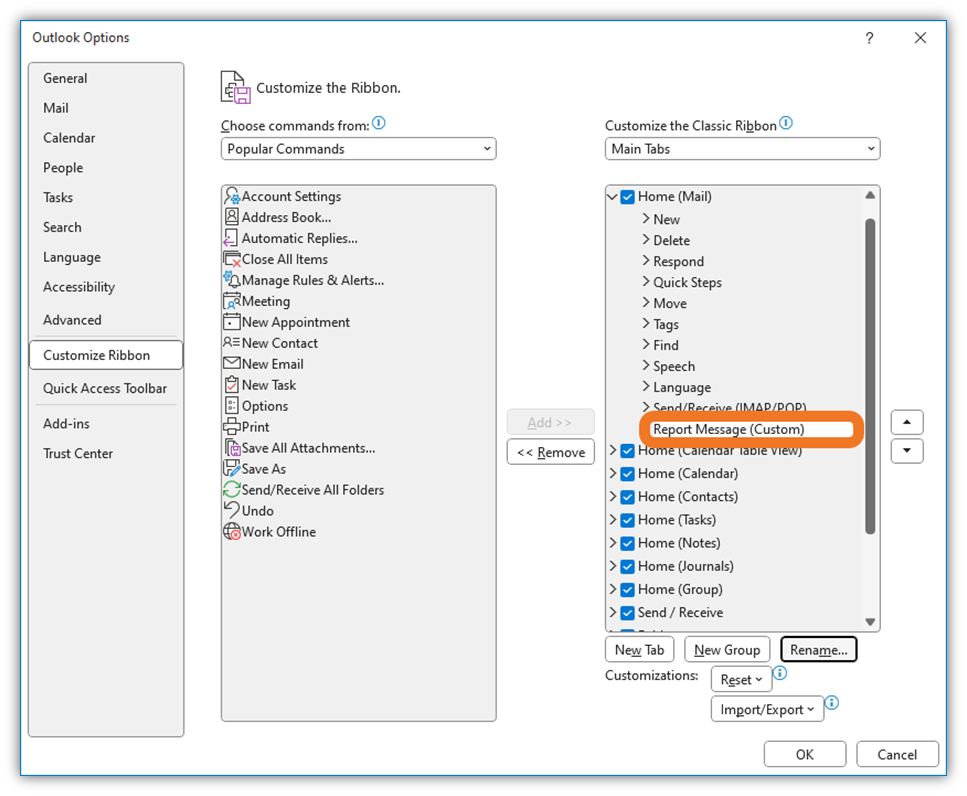Click the Rename button
The image size is (967, 796).
pyautogui.click(x=818, y=650)
